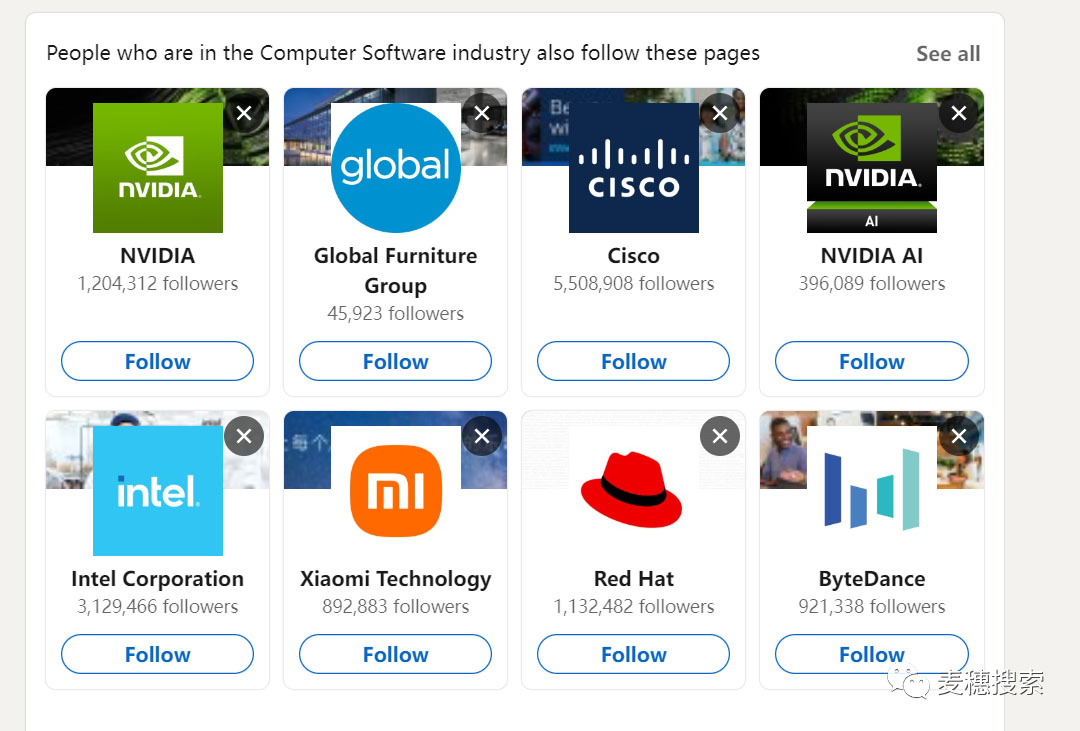
Task: Follow Xiaomi Technology
Action: [x=396, y=654]
